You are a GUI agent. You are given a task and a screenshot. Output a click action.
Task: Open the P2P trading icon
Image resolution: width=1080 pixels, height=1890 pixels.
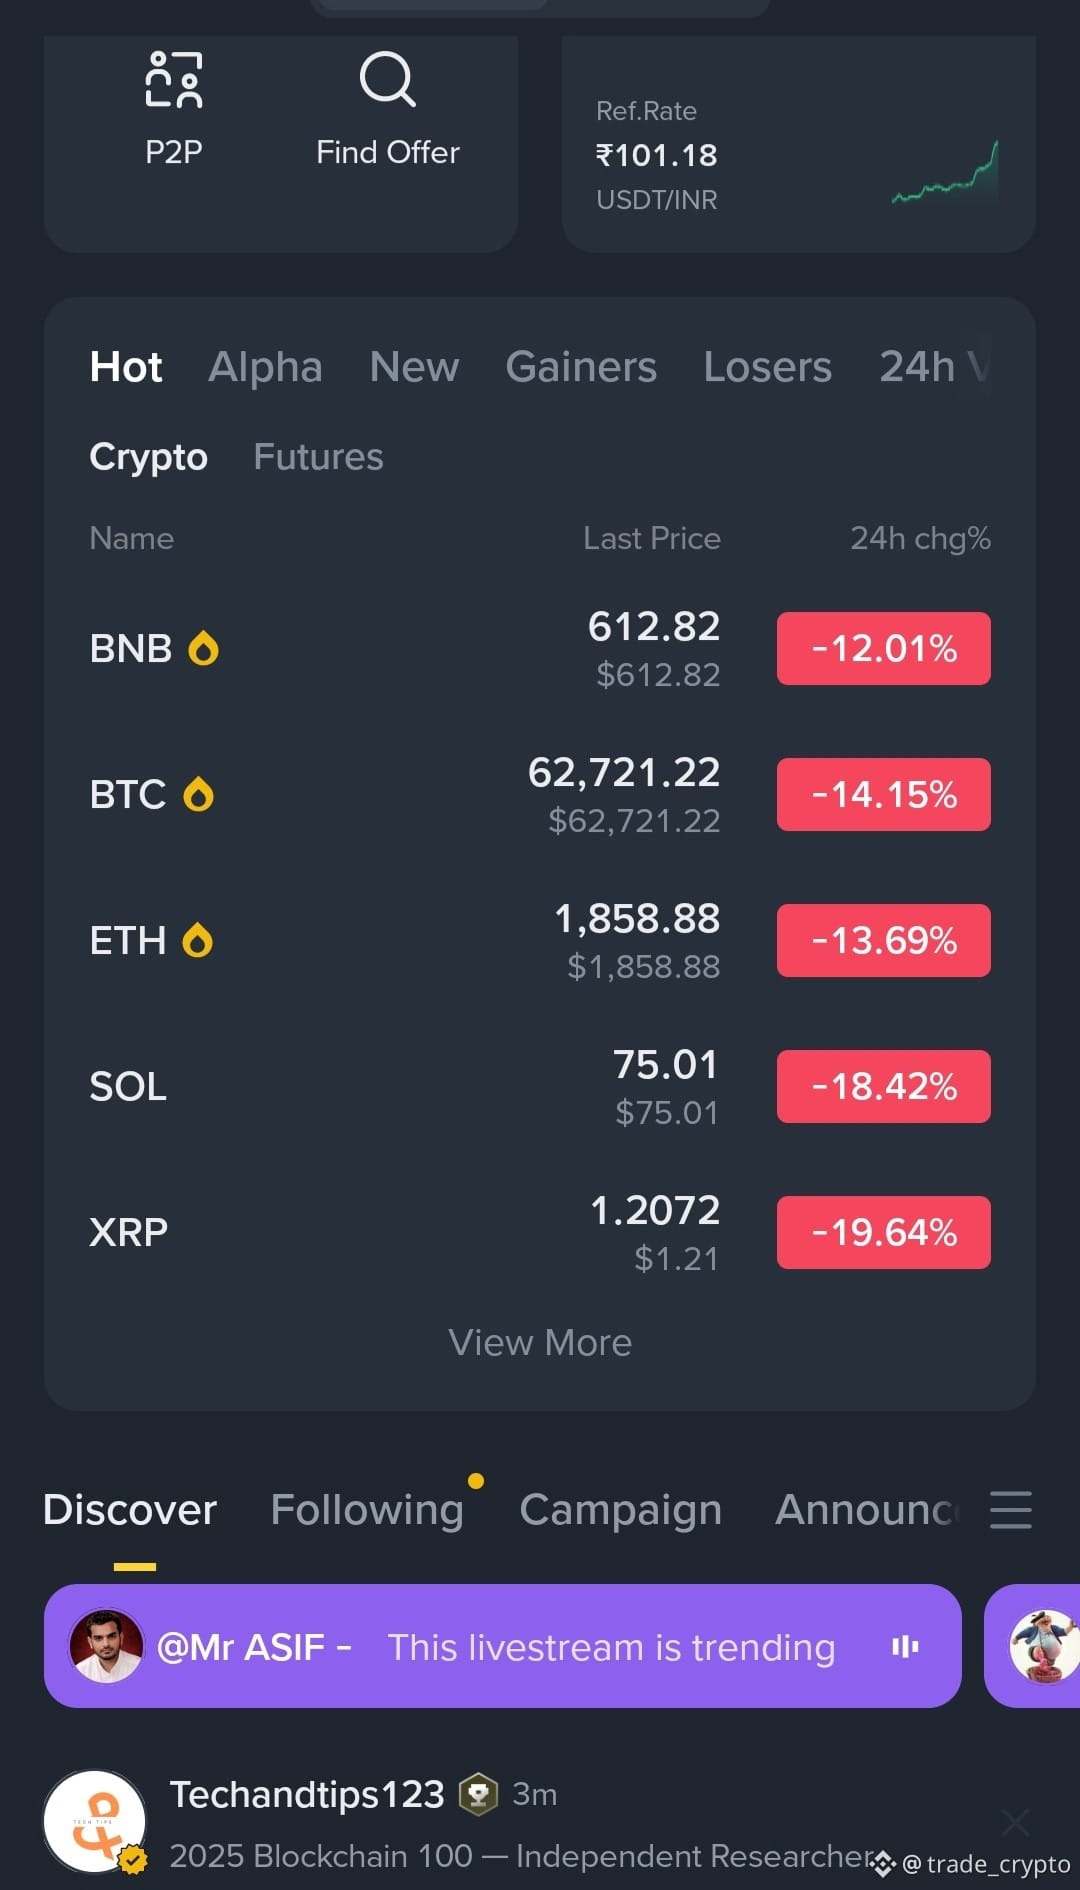coord(174,79)
